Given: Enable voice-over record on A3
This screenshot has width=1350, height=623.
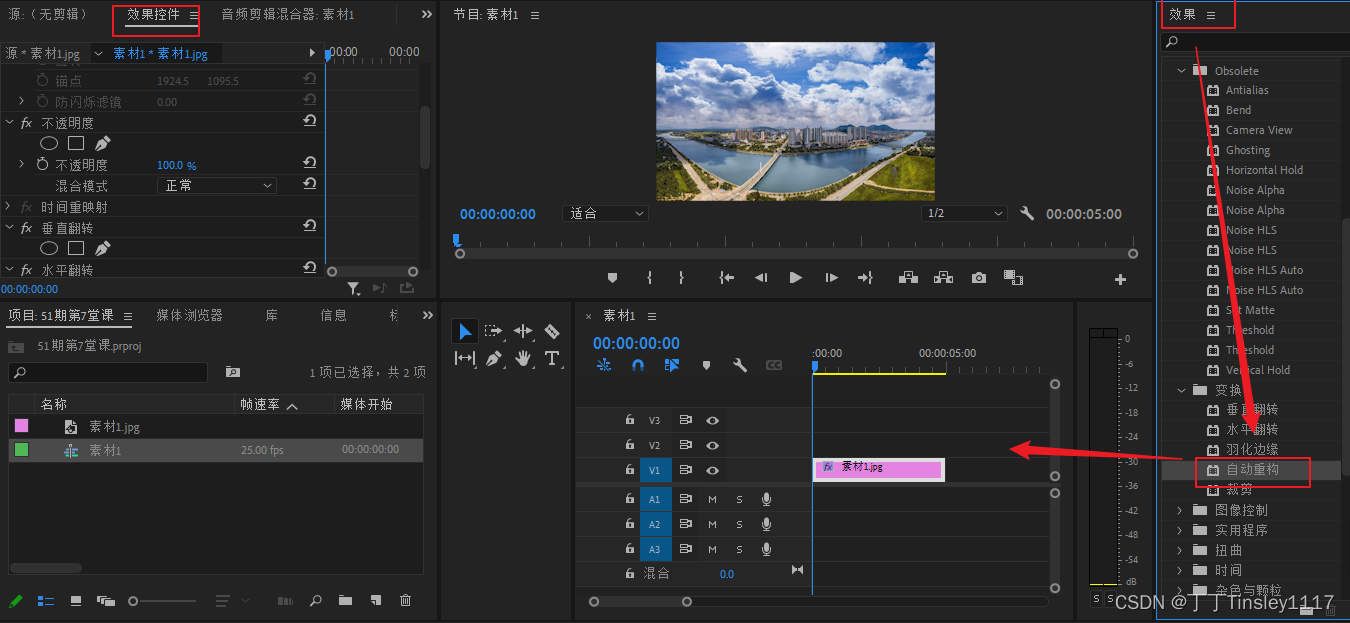Looking at the screenshot, I should click(766, 549).
